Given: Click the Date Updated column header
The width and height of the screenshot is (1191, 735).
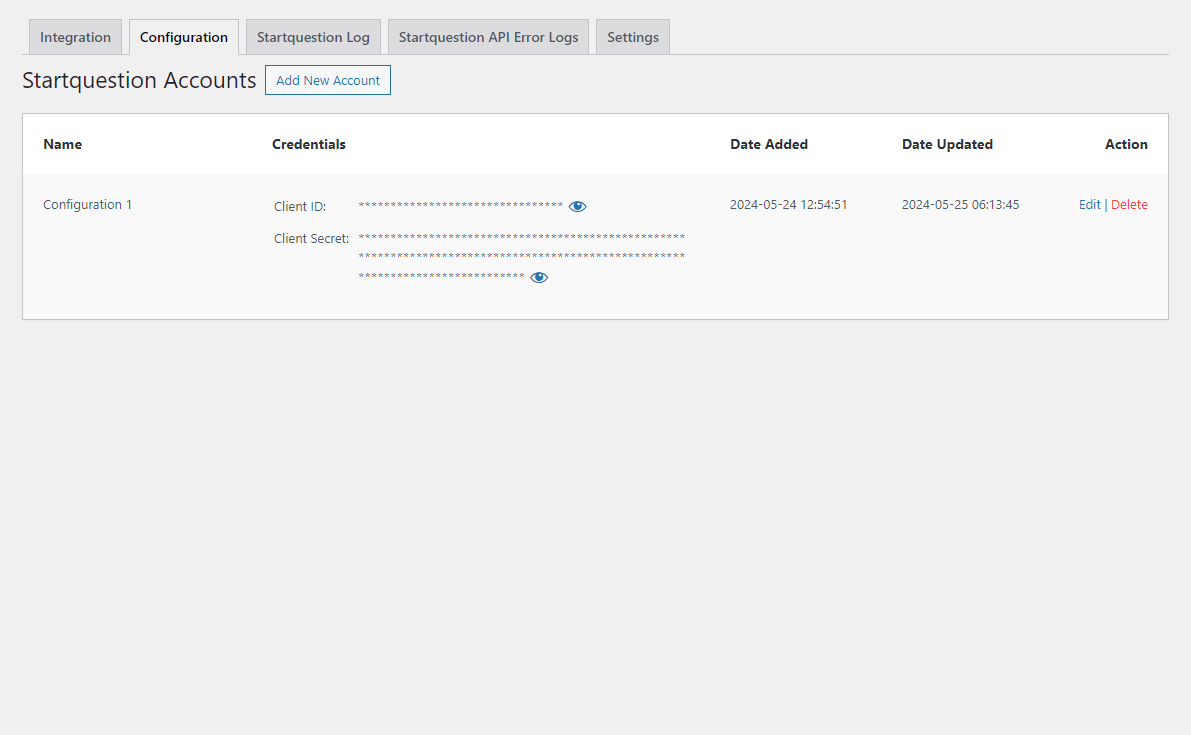Looking at the screenshot, I should 947,144.
